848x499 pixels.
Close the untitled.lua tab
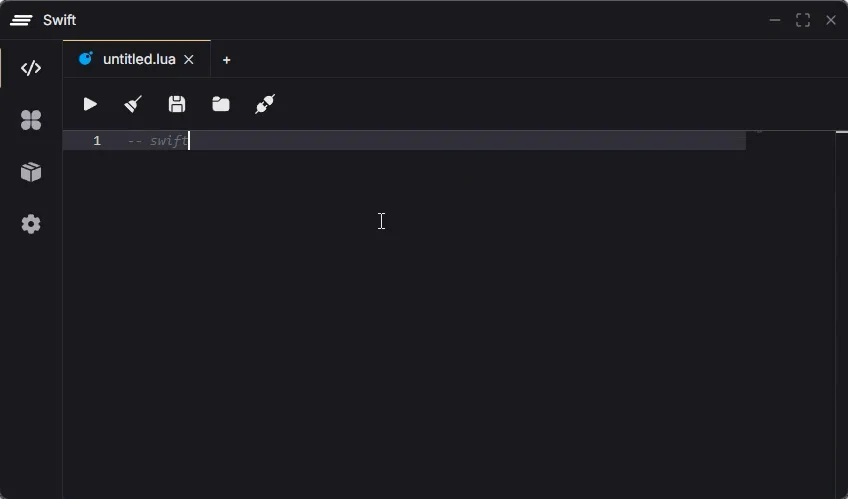coord(189,59)
